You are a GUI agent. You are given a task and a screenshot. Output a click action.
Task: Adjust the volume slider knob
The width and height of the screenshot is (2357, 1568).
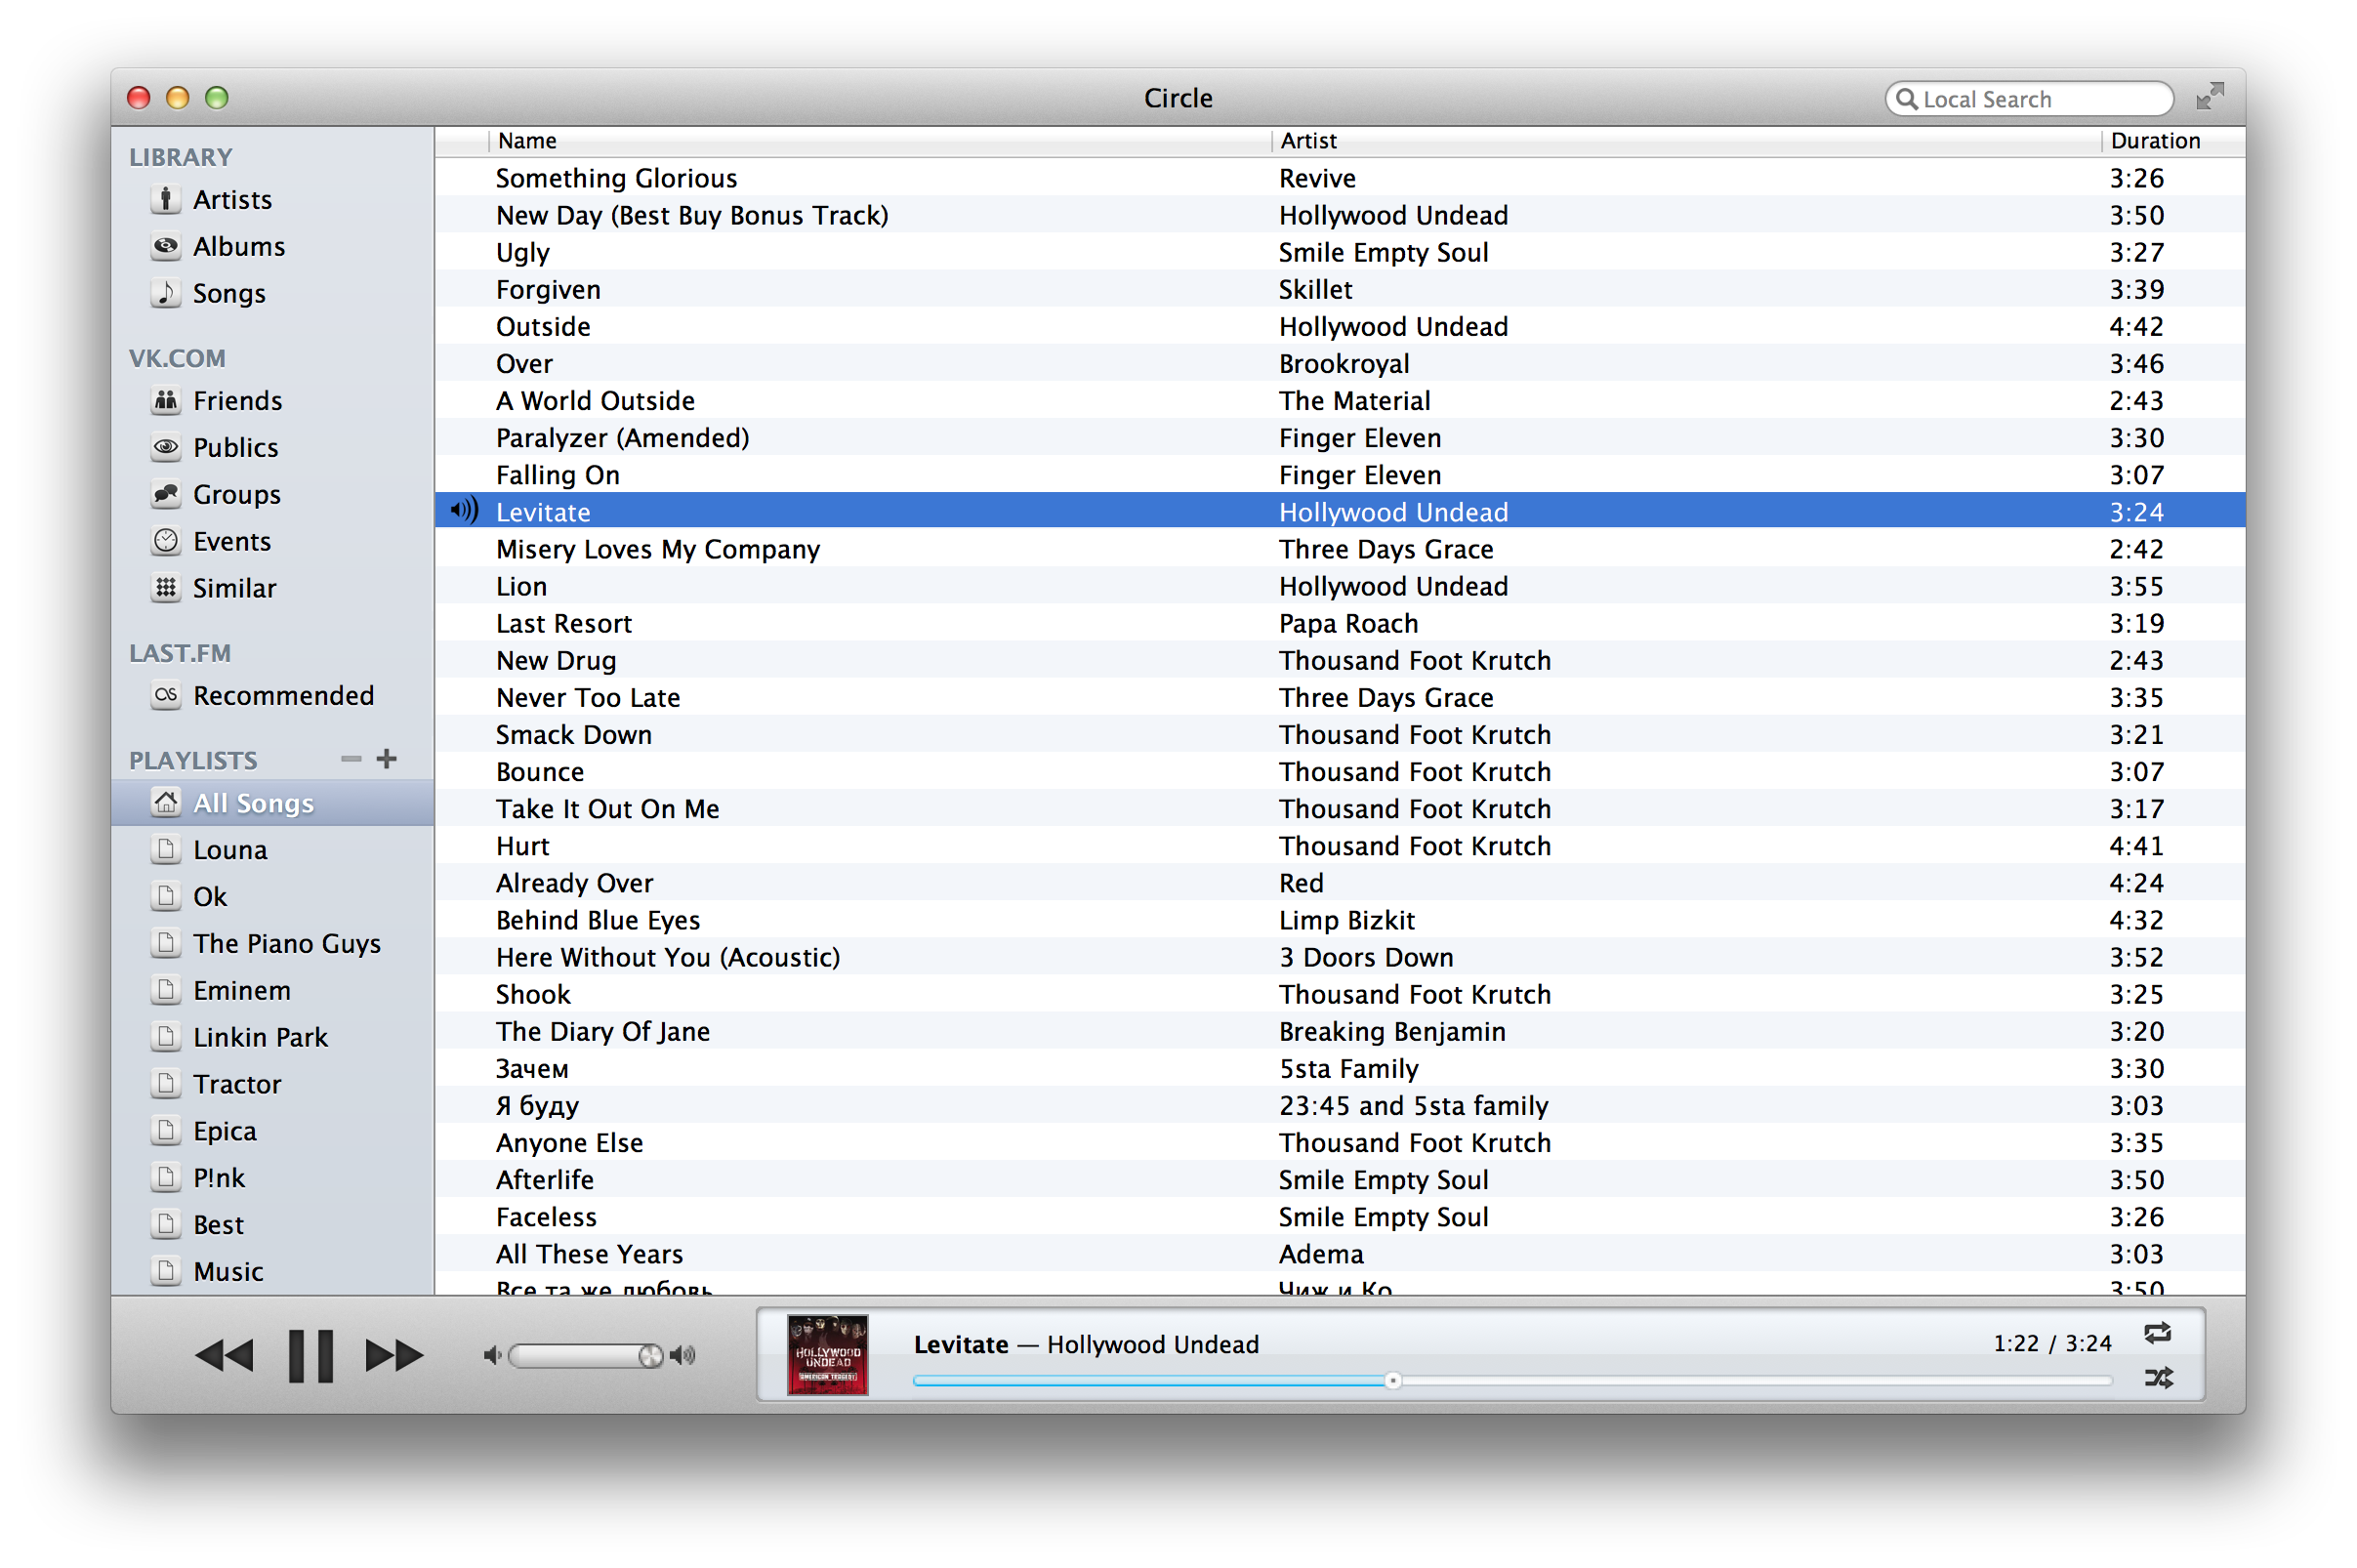point(651,1356)
